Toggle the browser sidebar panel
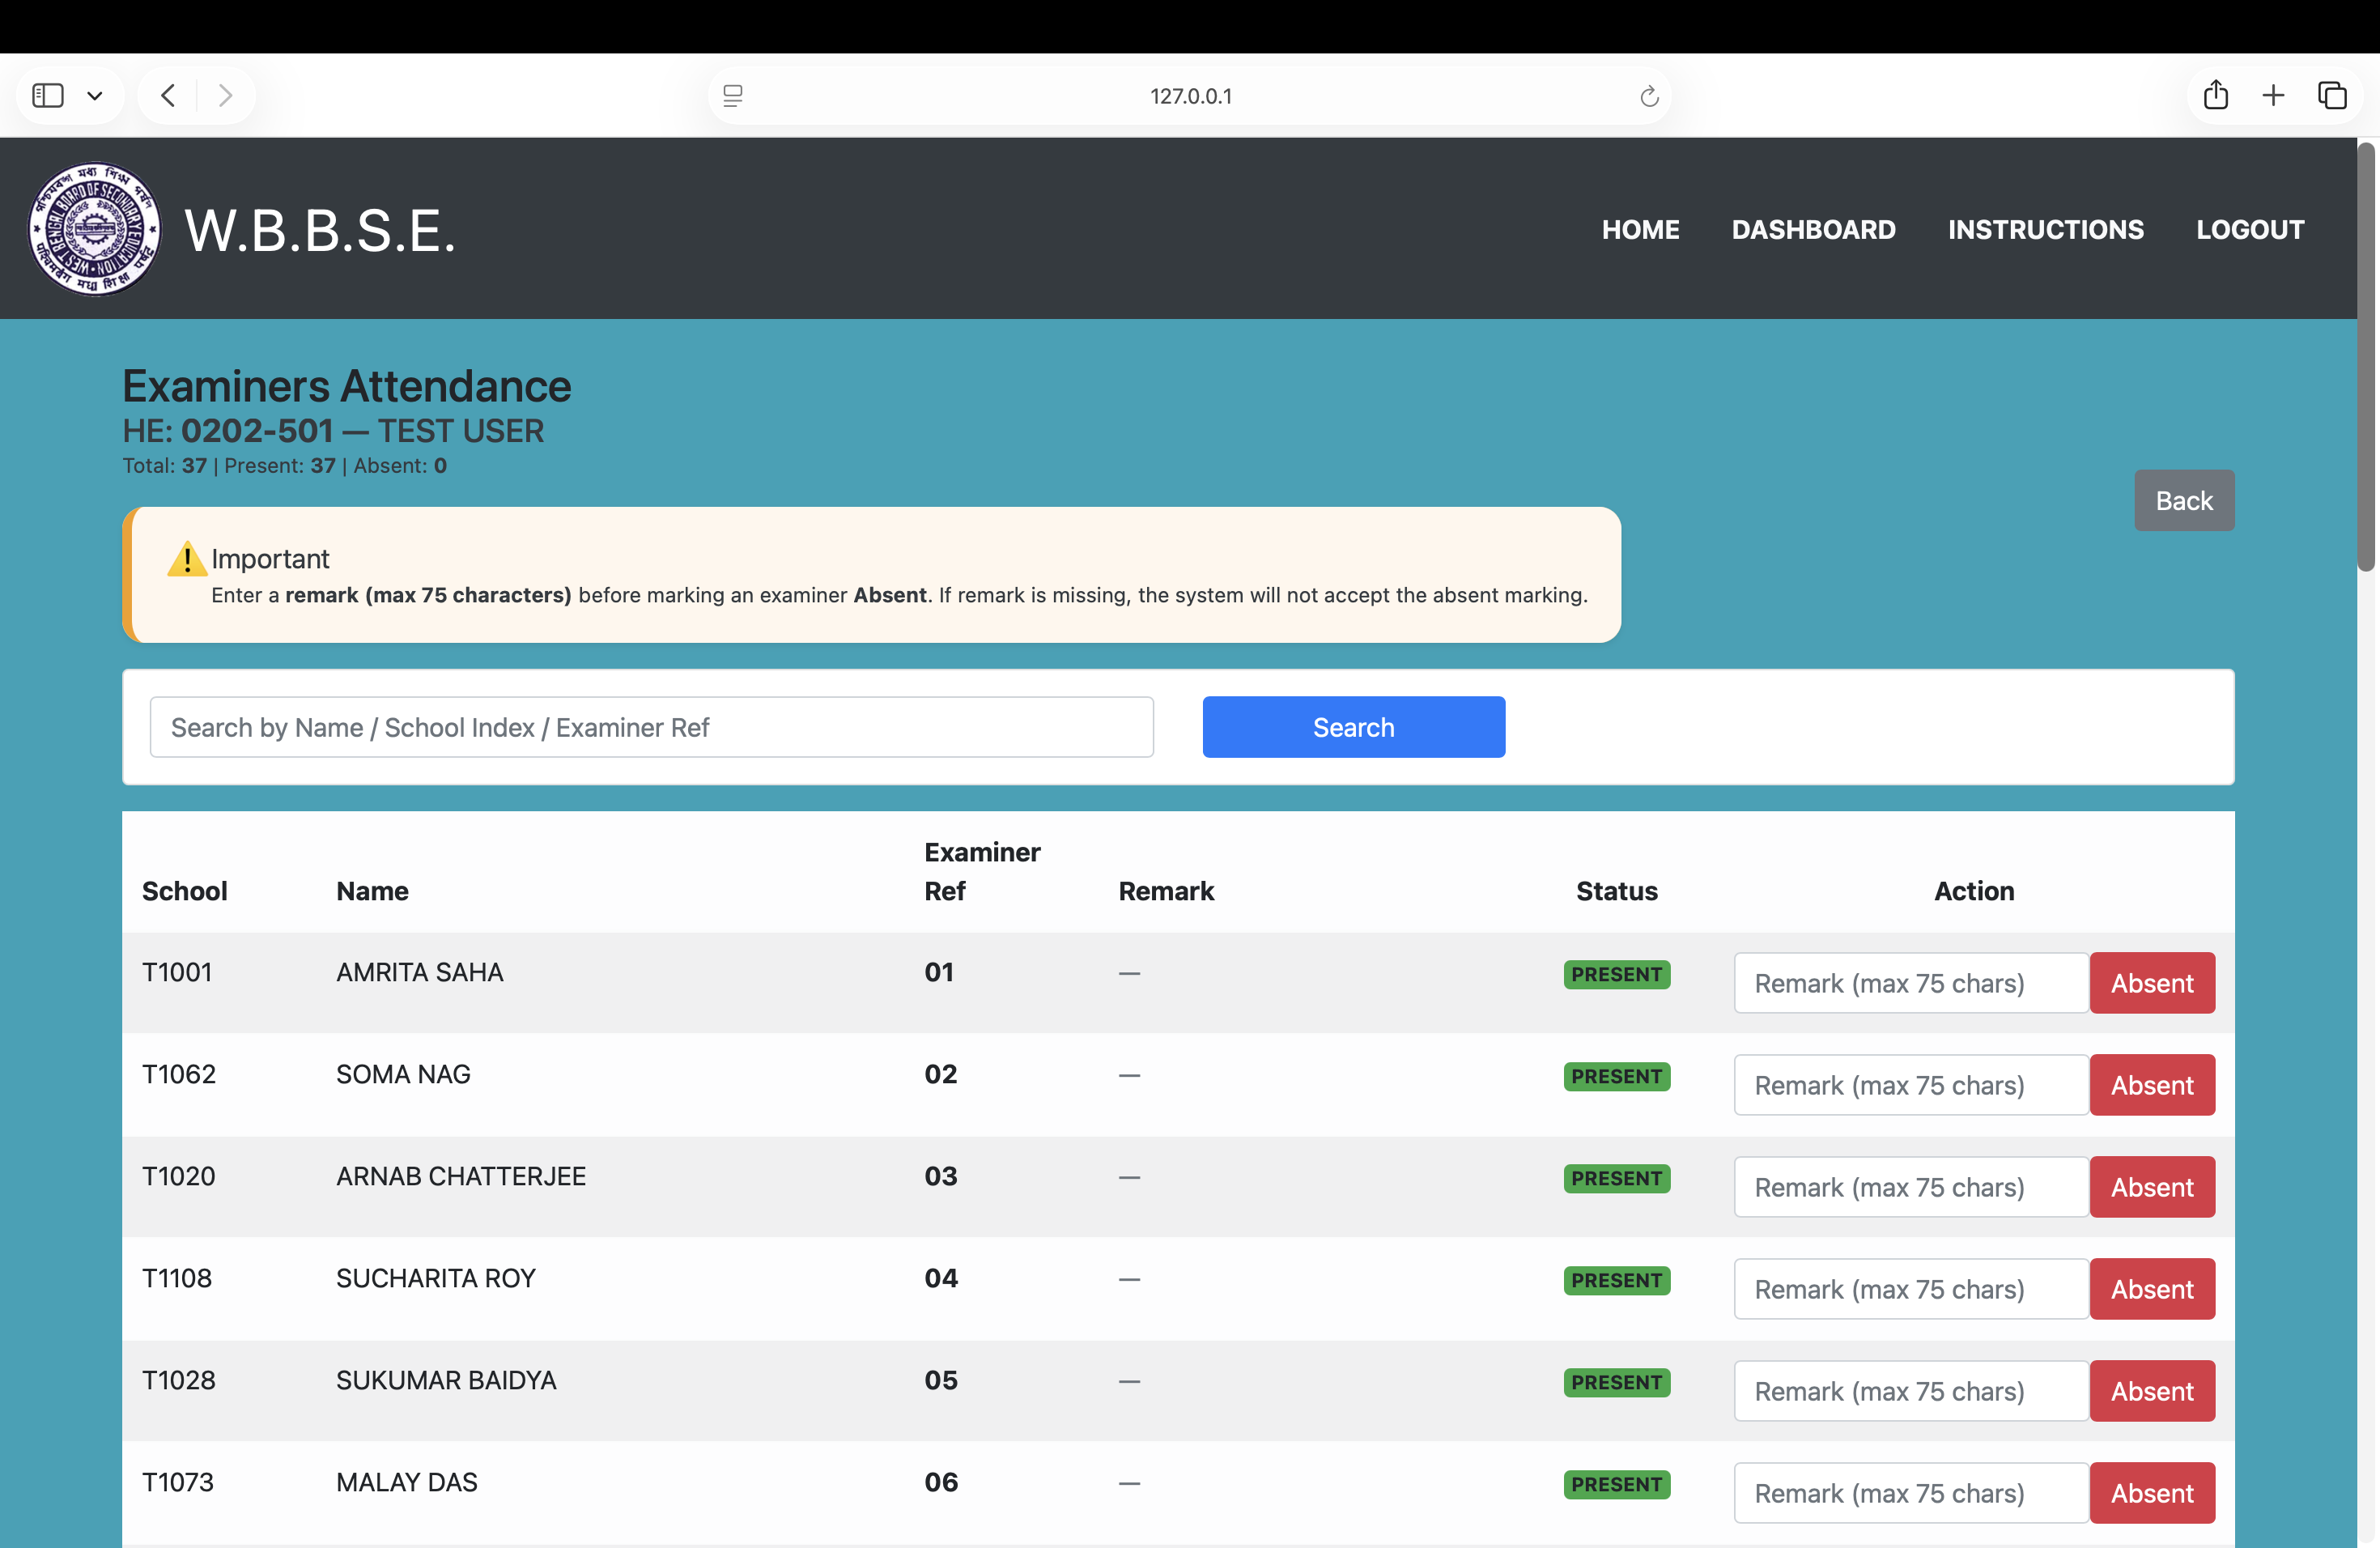Screen dimensions: 2380x1548 pyautogui.click(x=46, y=95)
